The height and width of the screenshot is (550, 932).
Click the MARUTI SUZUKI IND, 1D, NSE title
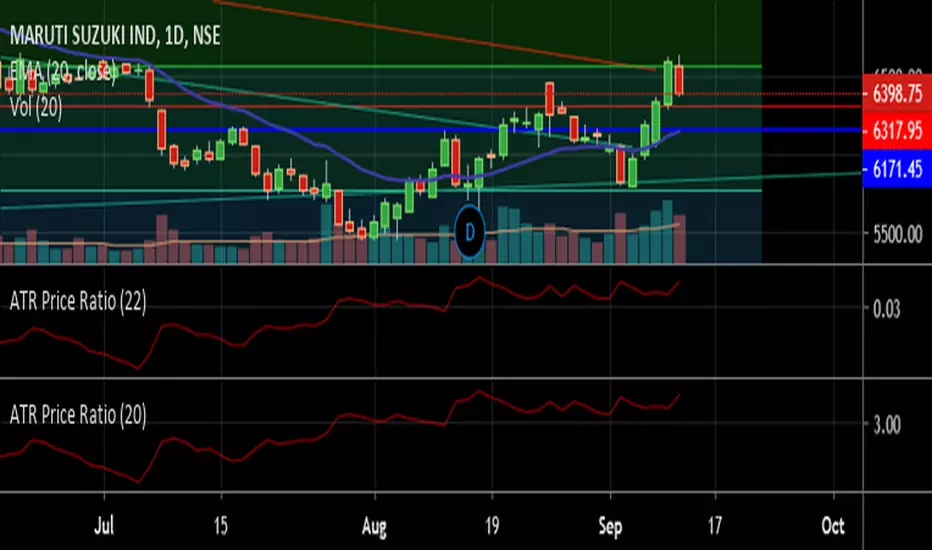(115, 36)
